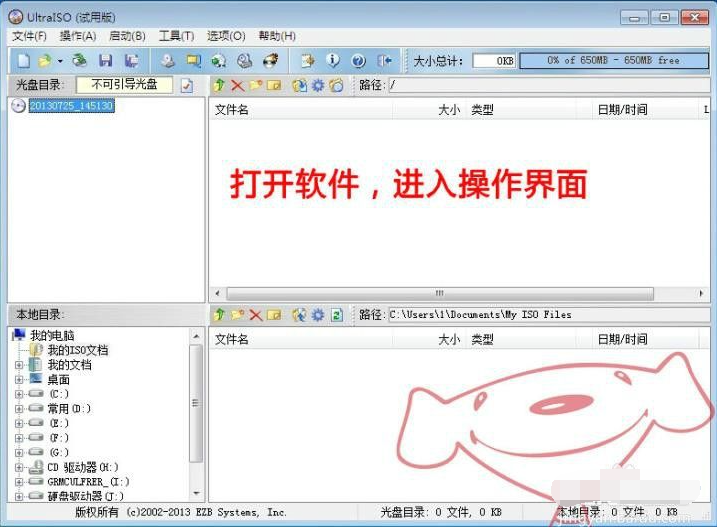Image resolution: width=717 pixels, height=527 pixels.
Task: Click the 不可引导光盘 button
Action: 124,85
